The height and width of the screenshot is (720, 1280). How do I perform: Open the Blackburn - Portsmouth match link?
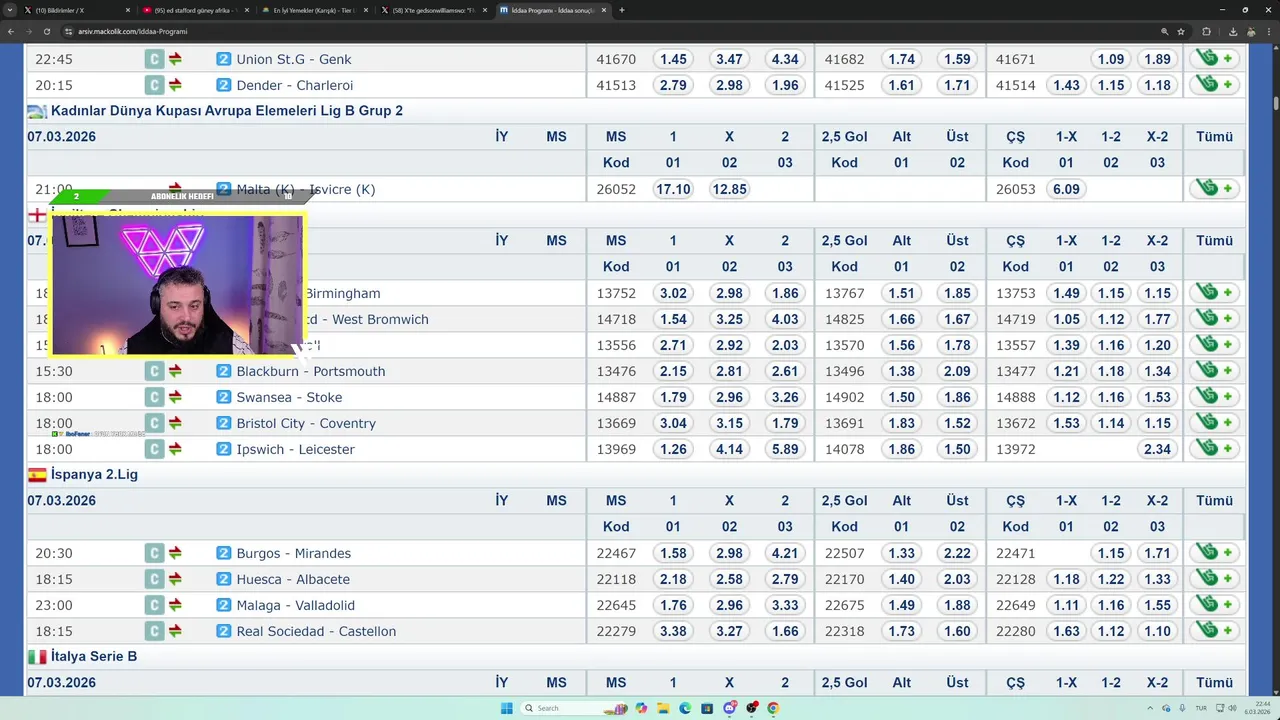pos(311,371)
